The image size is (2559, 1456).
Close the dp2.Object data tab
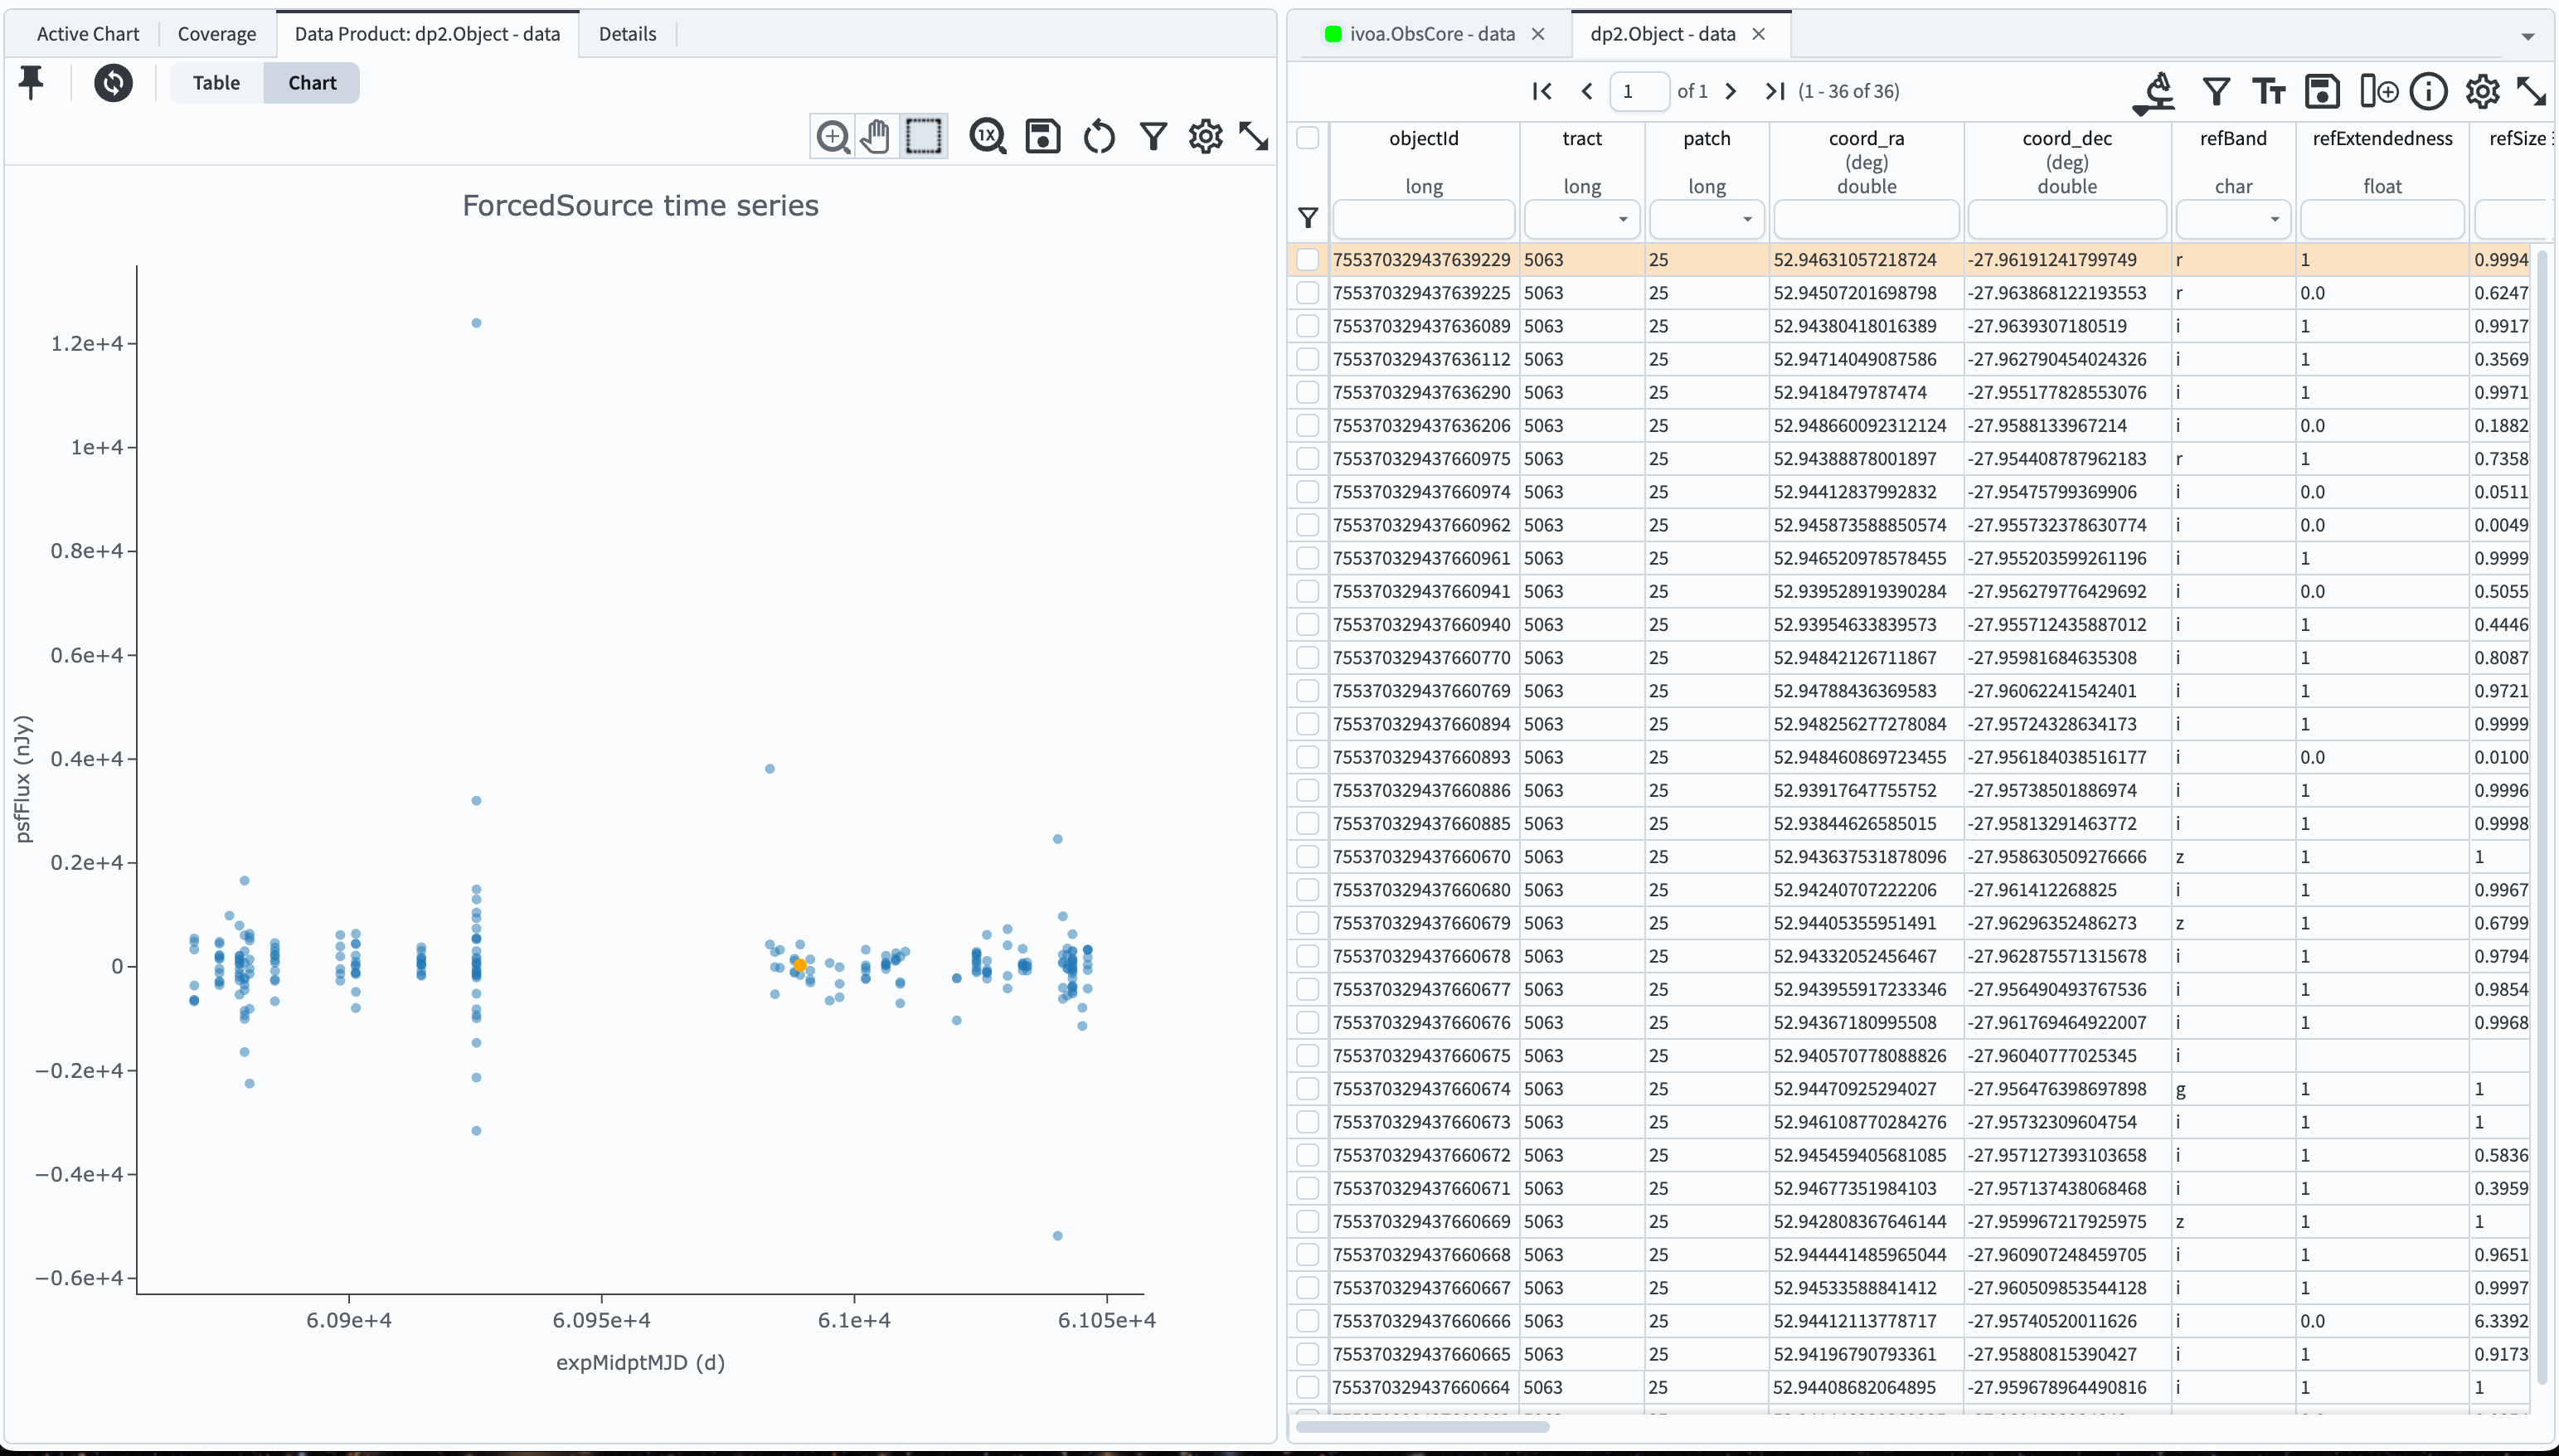1759,34
